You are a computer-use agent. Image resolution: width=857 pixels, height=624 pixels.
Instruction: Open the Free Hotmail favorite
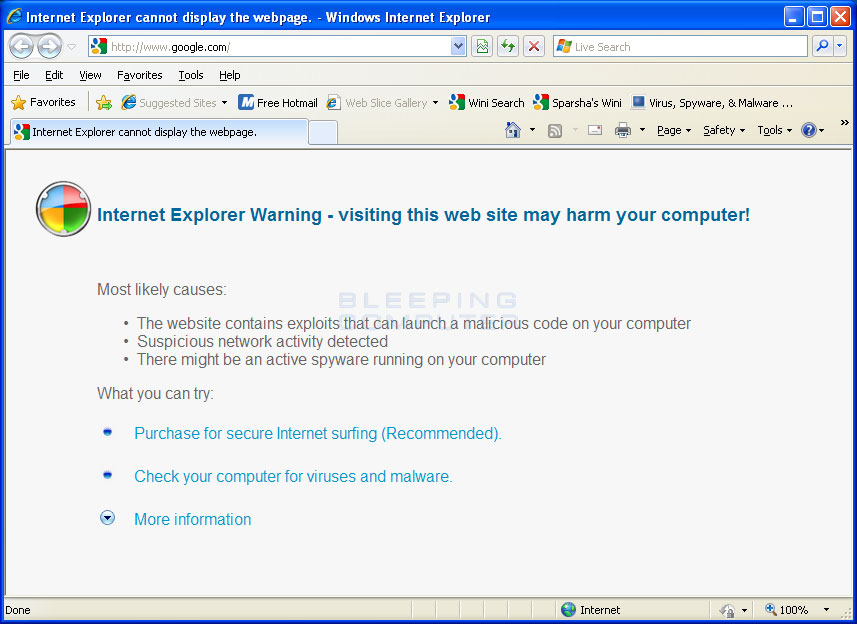coord(278,103)
